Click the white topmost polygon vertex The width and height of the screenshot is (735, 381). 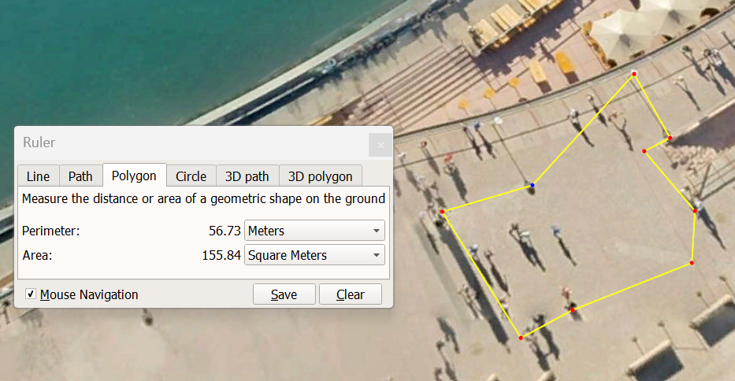tap(634, 74)
